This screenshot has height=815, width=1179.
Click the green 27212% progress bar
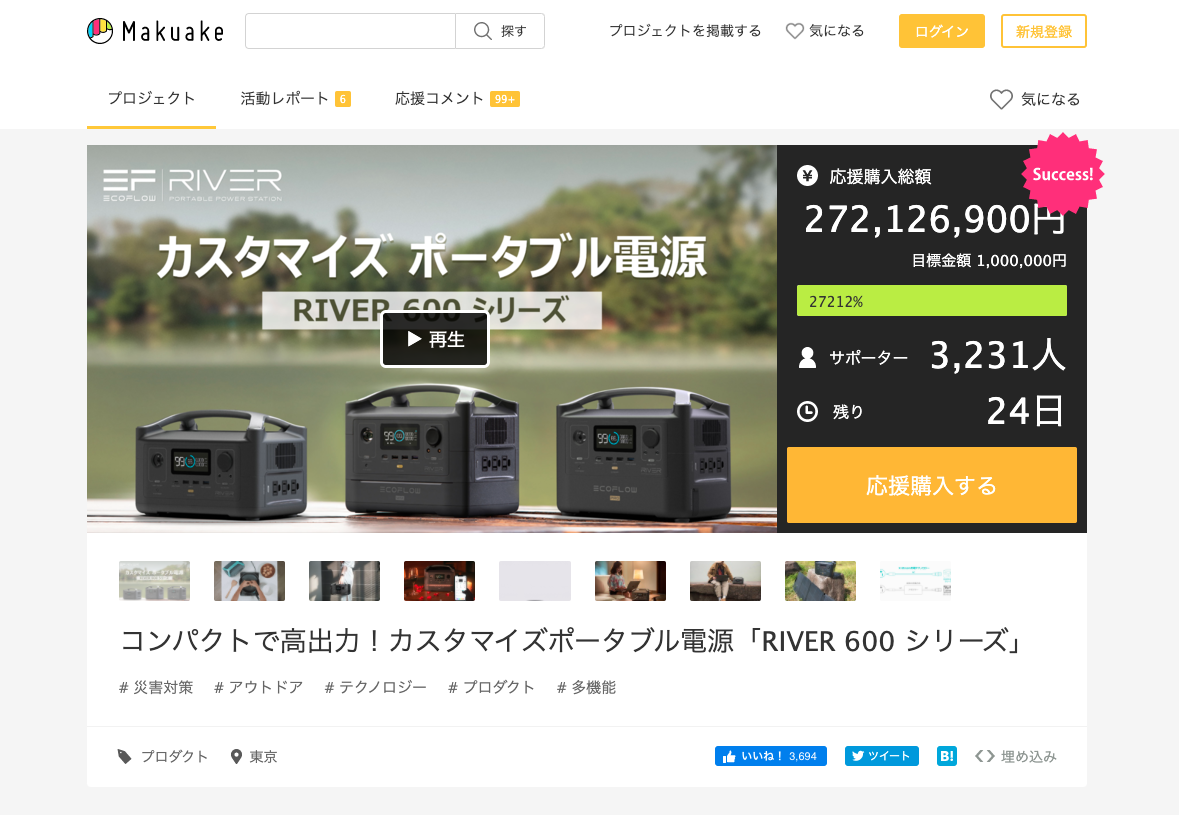(931, 300)
